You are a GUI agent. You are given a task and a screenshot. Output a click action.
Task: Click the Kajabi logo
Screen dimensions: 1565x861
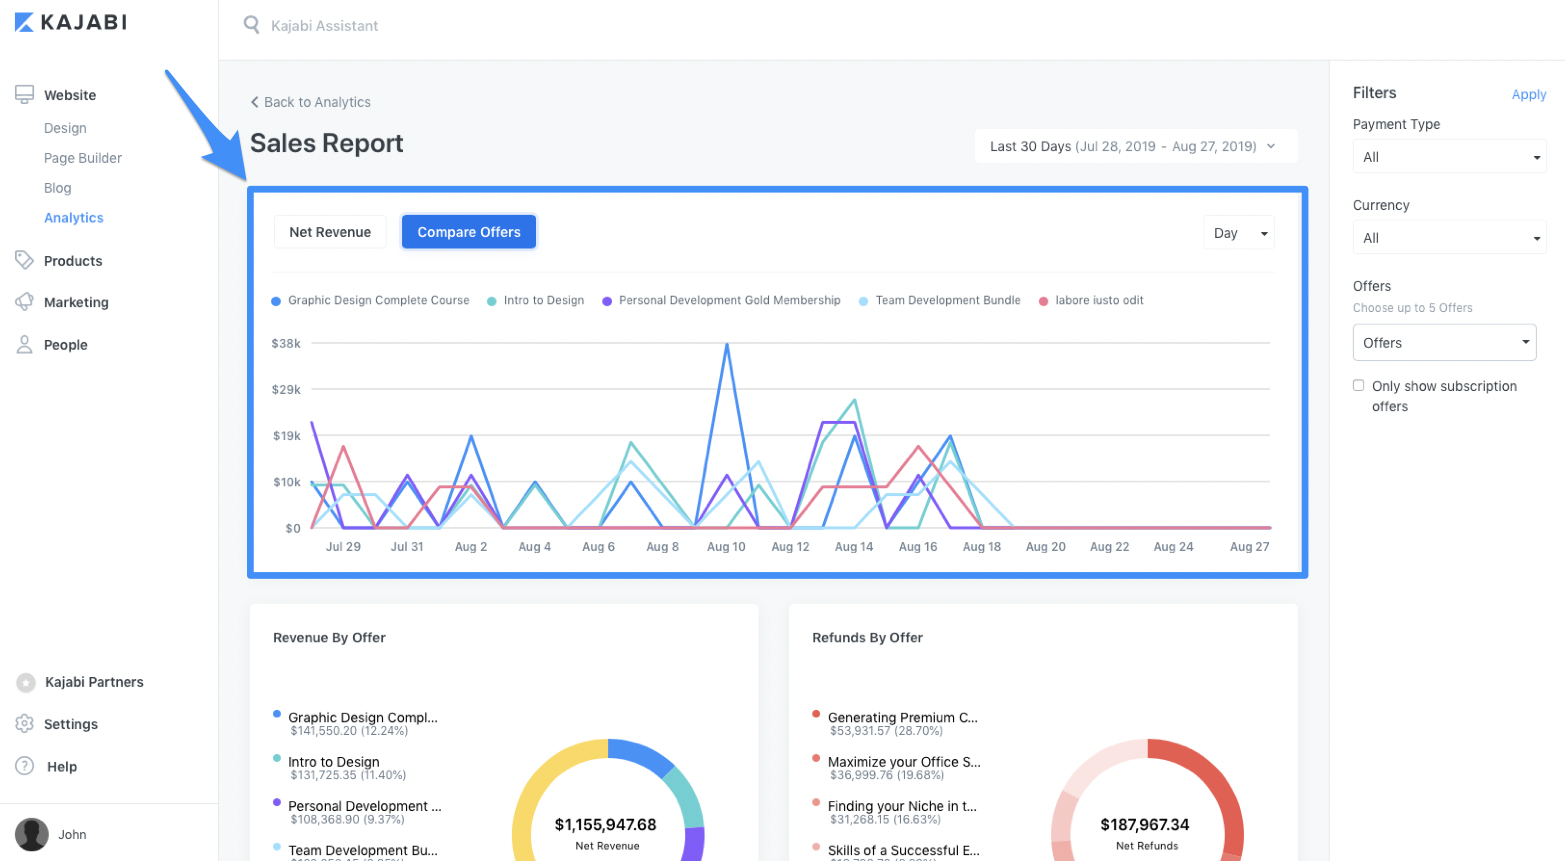tap(71, 22)
